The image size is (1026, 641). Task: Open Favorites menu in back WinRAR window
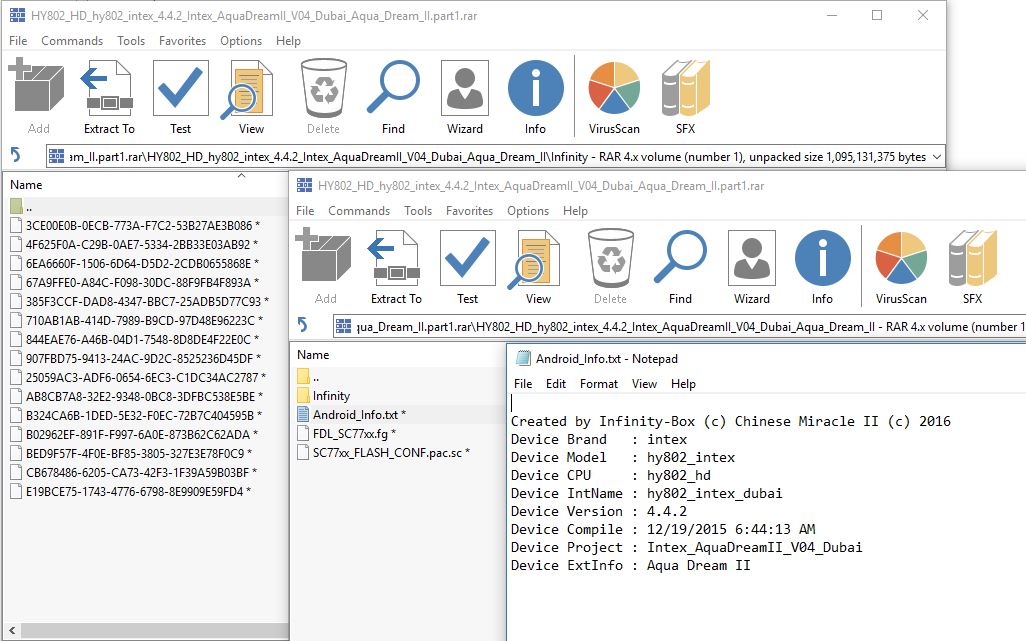pos(182,41)
